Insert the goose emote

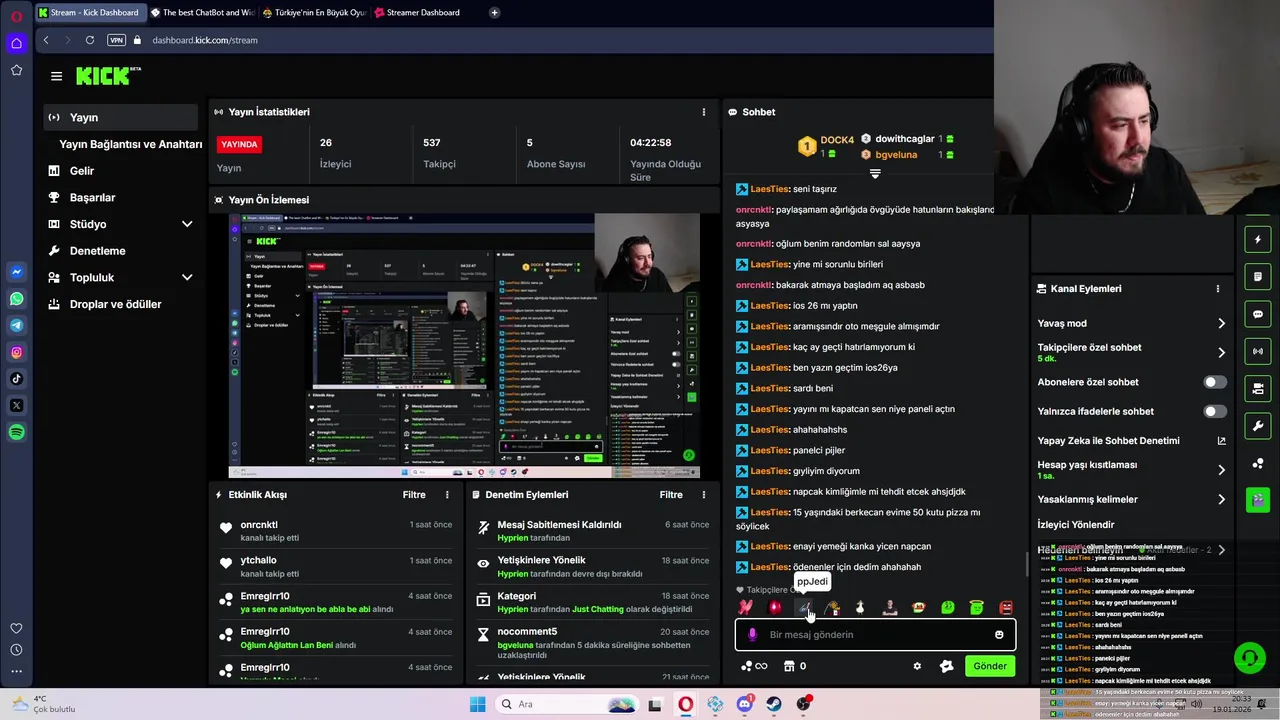pyautogui.click(x=860, y=607)
